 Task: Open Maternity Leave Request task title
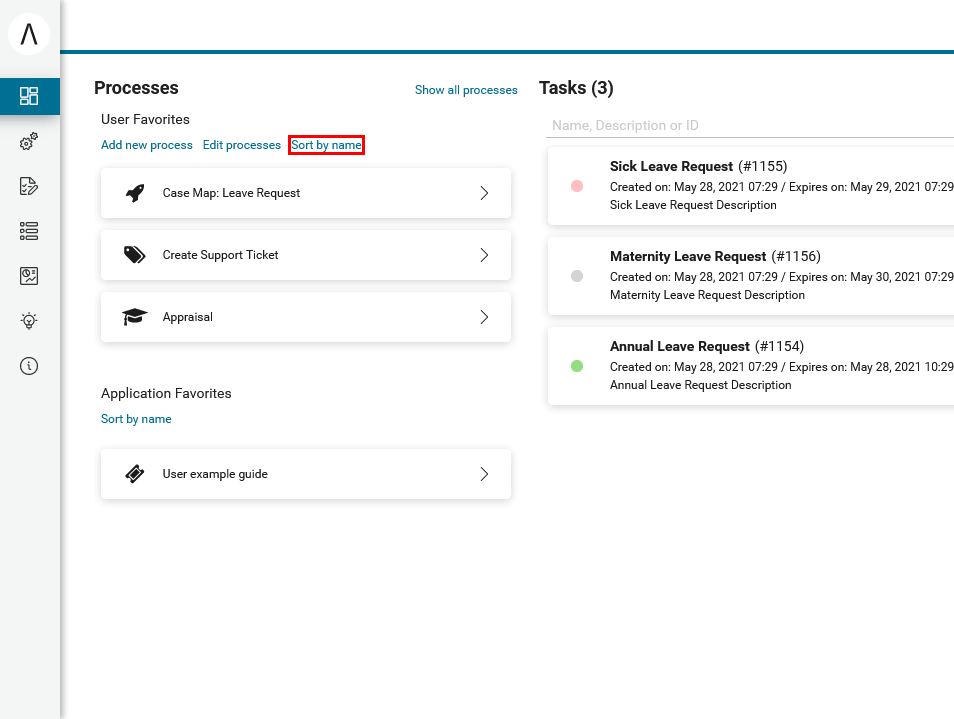tap(688, 257)
